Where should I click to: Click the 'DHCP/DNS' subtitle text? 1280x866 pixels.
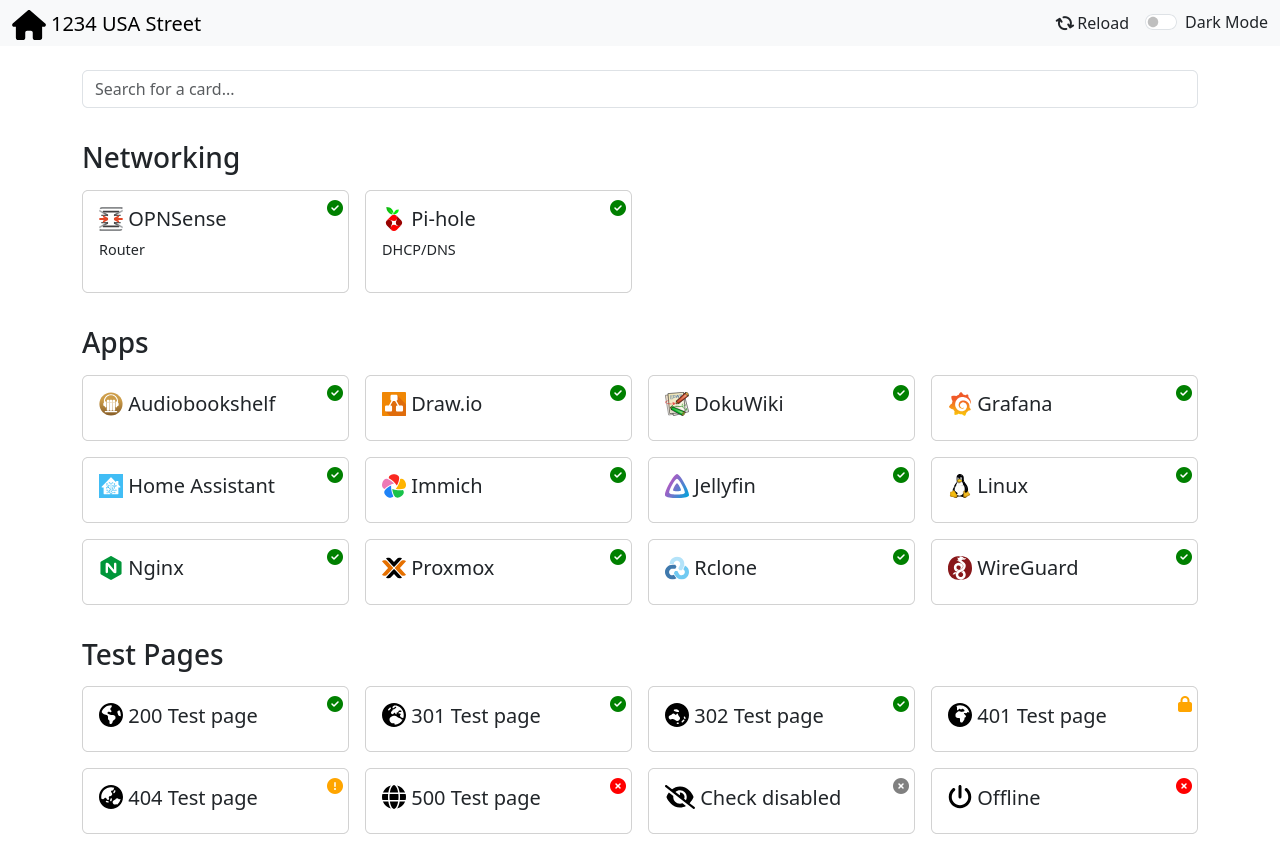(419, 250)
